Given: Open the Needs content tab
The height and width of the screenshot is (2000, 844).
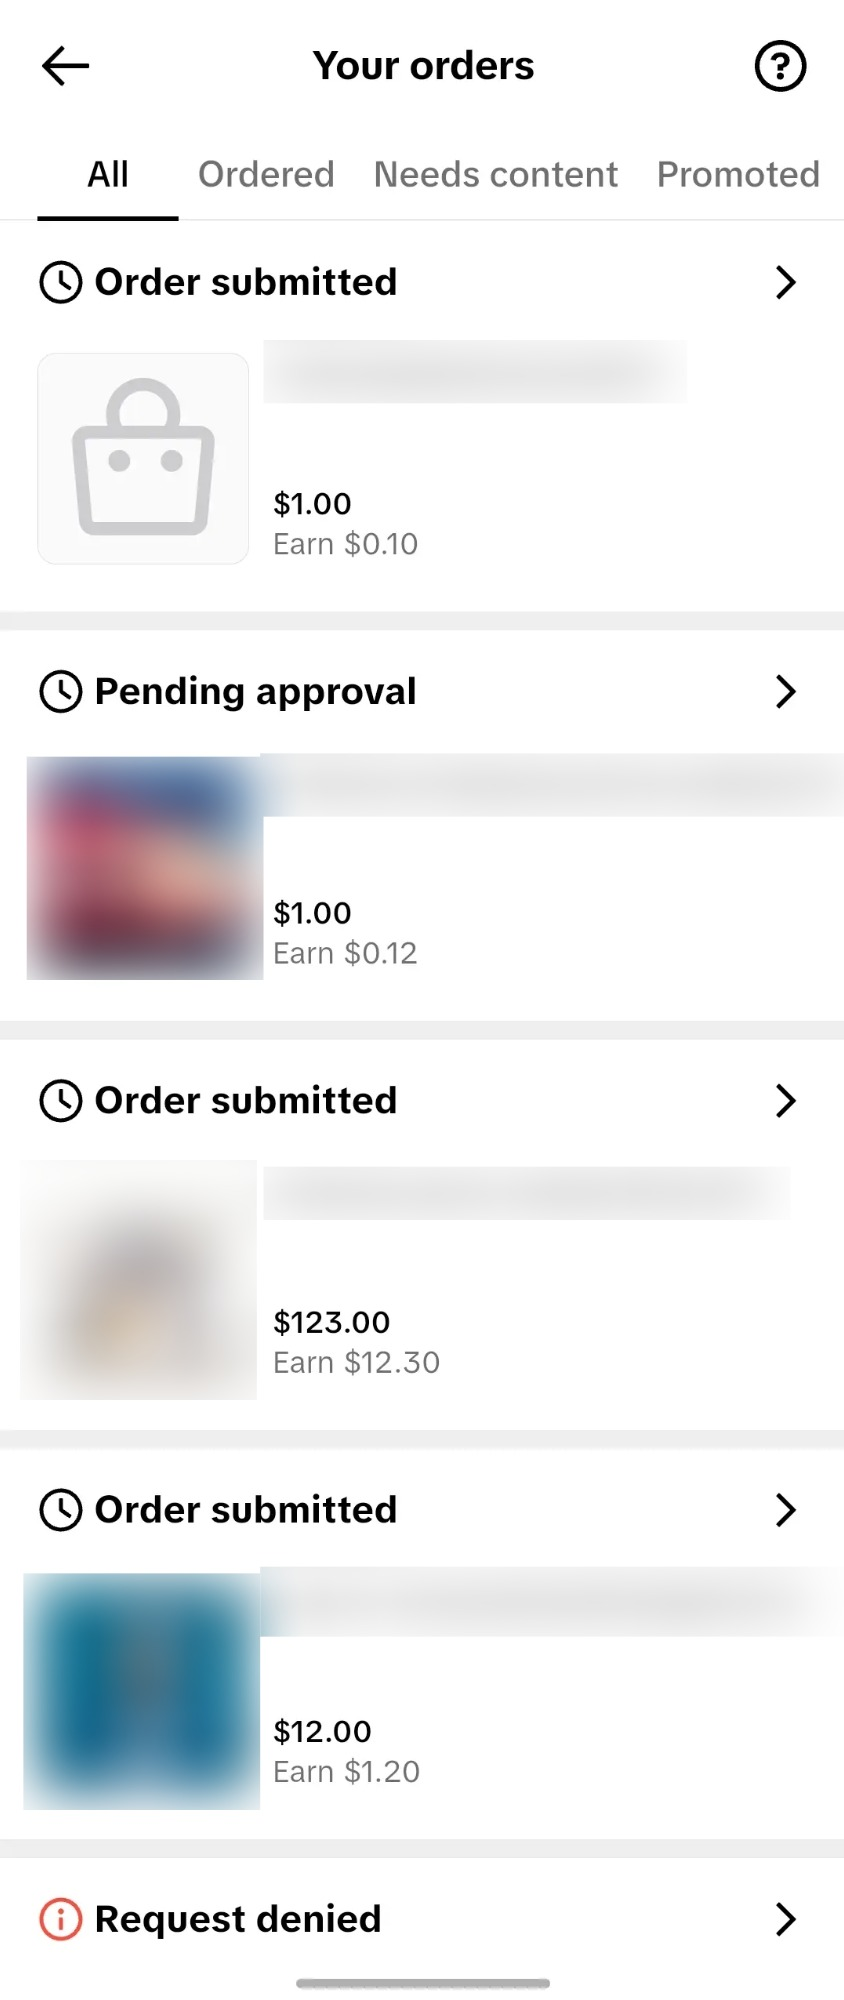Looking at the screenshot, I should pyautogui.click(x=496, y=175).
